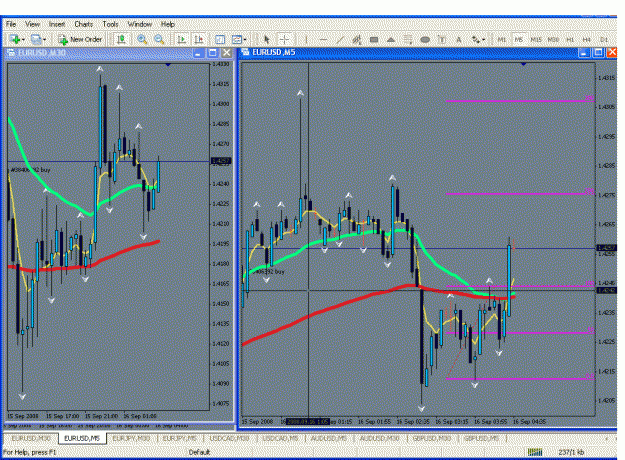The width and height of the screenshot is (625, 460).
Task: Switch to the GBPUSD,M5 chart tab
Action: tap(481, 438)
